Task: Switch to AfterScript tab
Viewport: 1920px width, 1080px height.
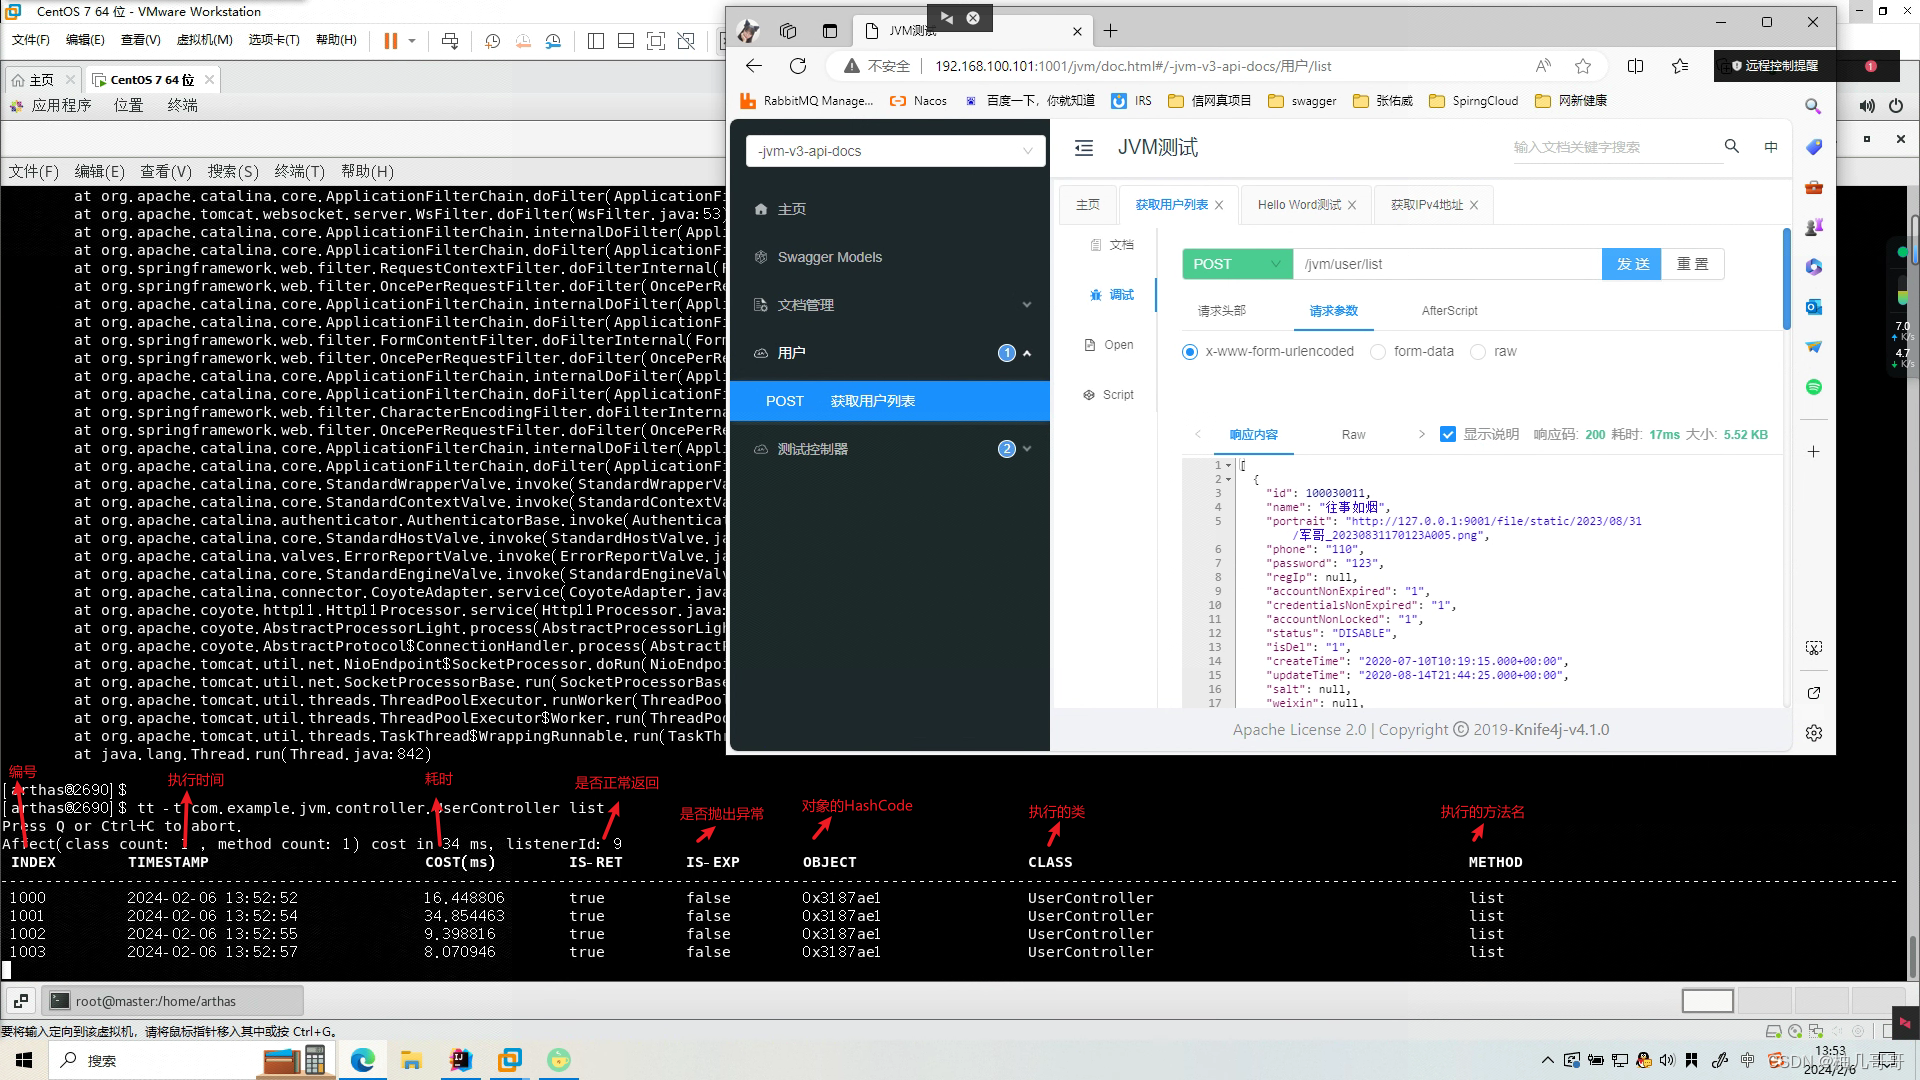Action: click(x=1449, y=311)
